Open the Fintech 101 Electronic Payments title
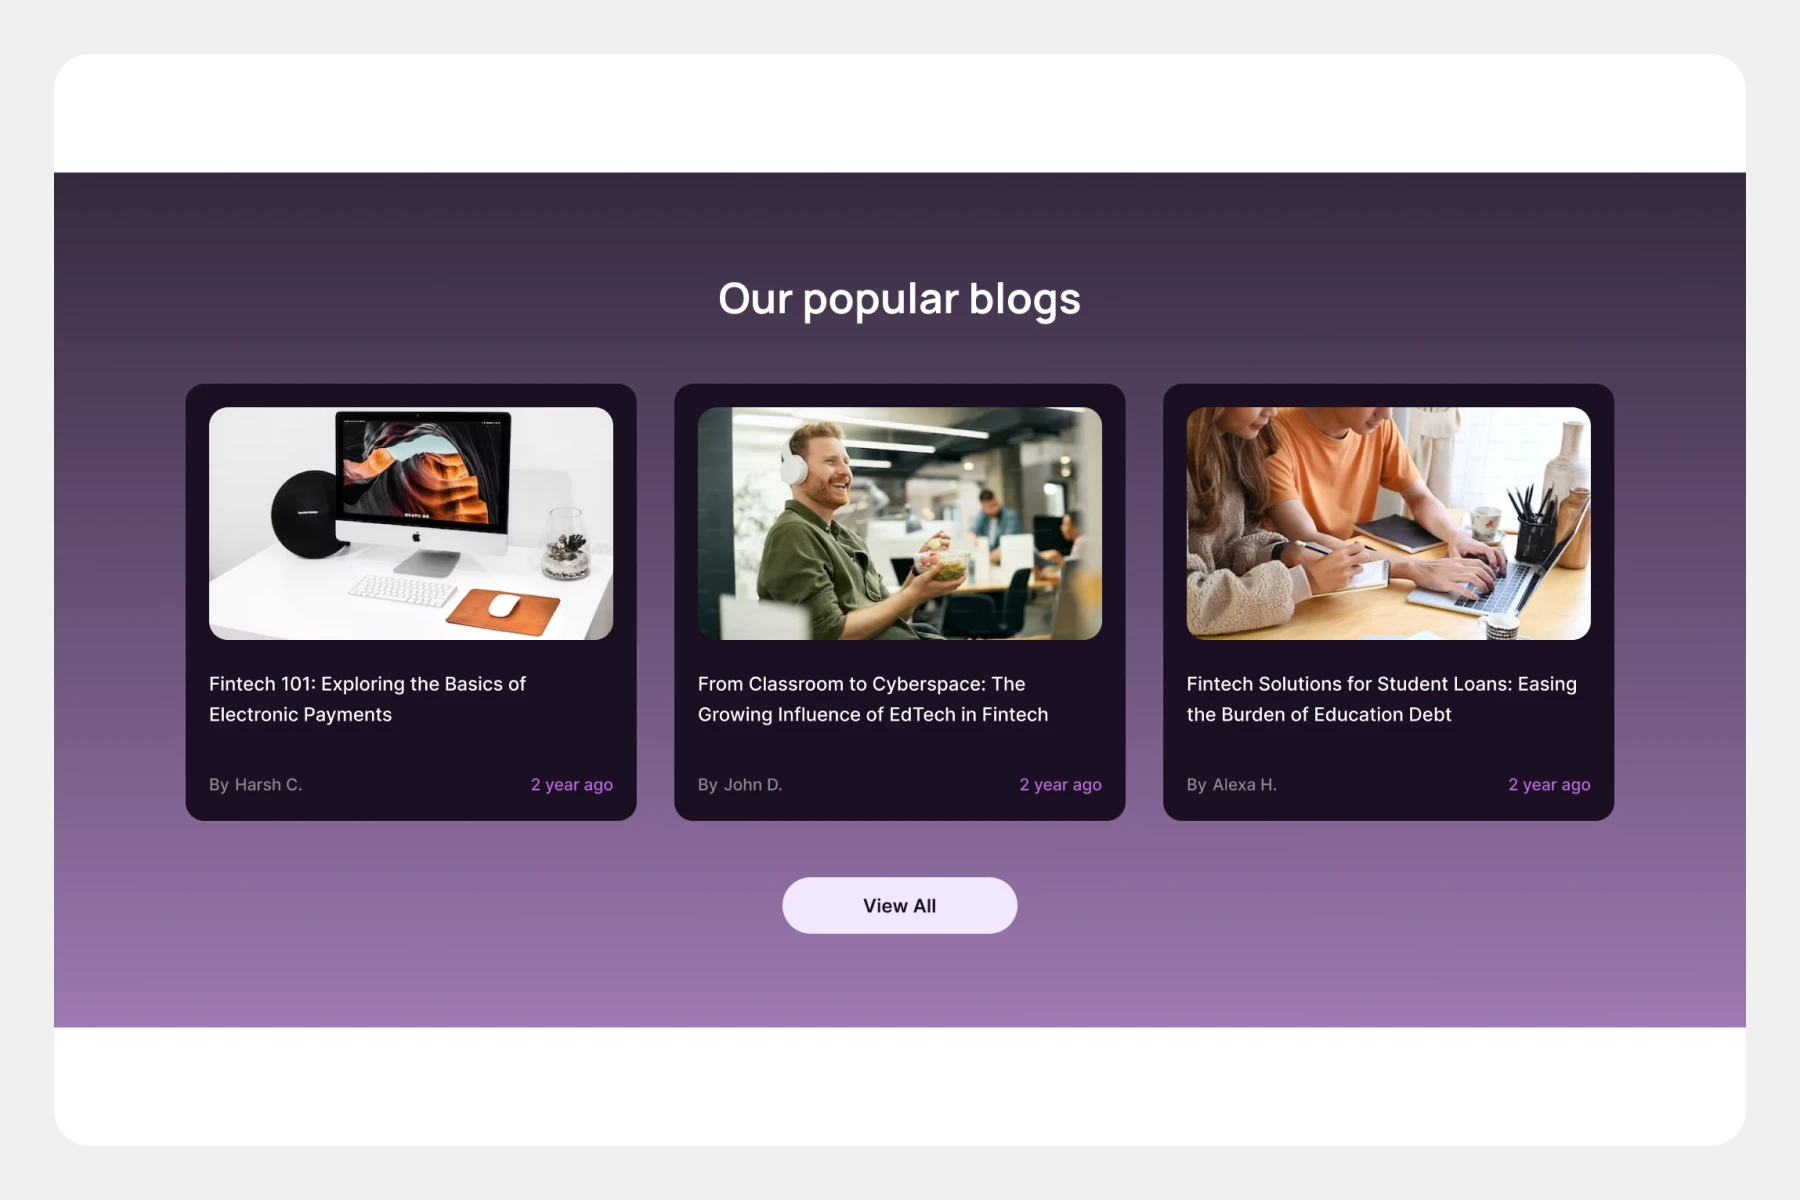1800x1200 pixels. coord(367,699)
